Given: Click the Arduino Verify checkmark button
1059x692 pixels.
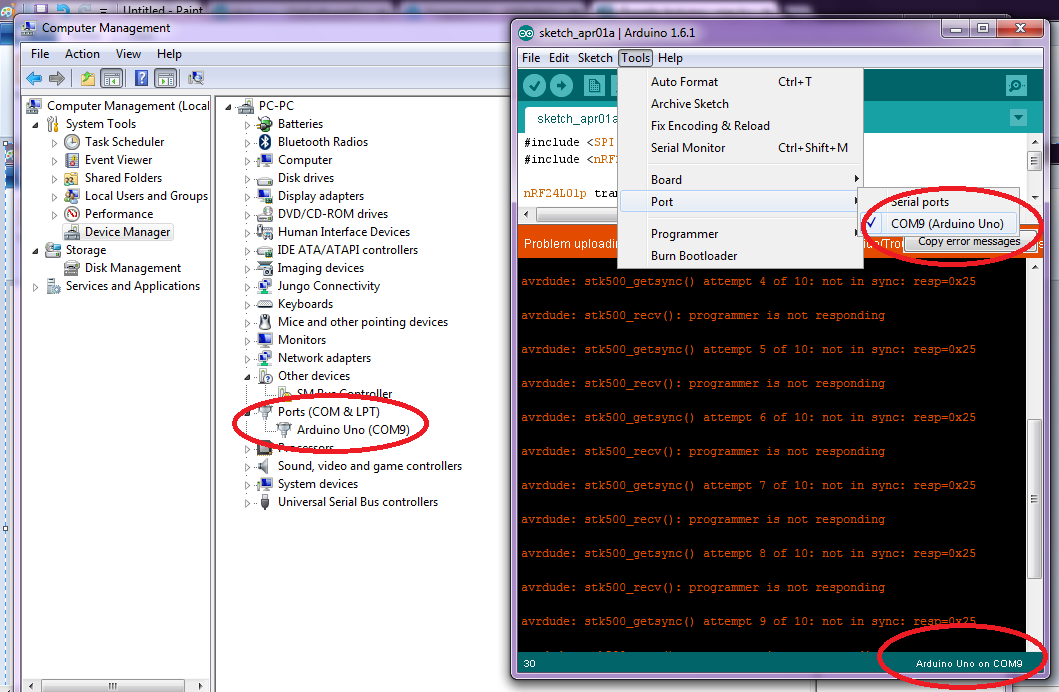Looking at the screenshot, I should [534, 85].
